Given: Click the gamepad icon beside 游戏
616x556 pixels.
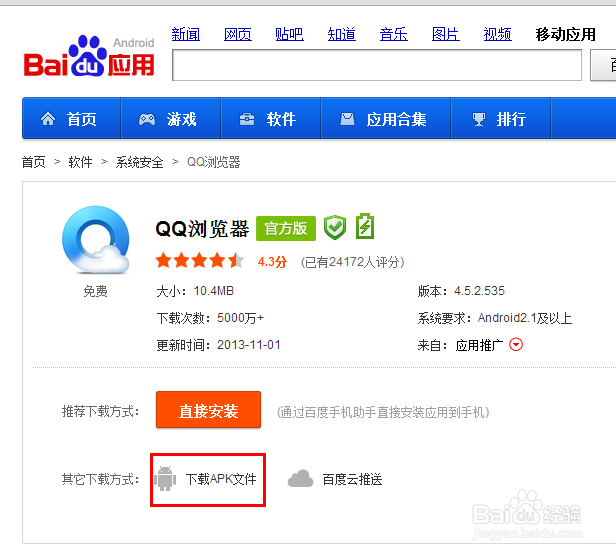Looking at the screenshot, I should 147,119.
